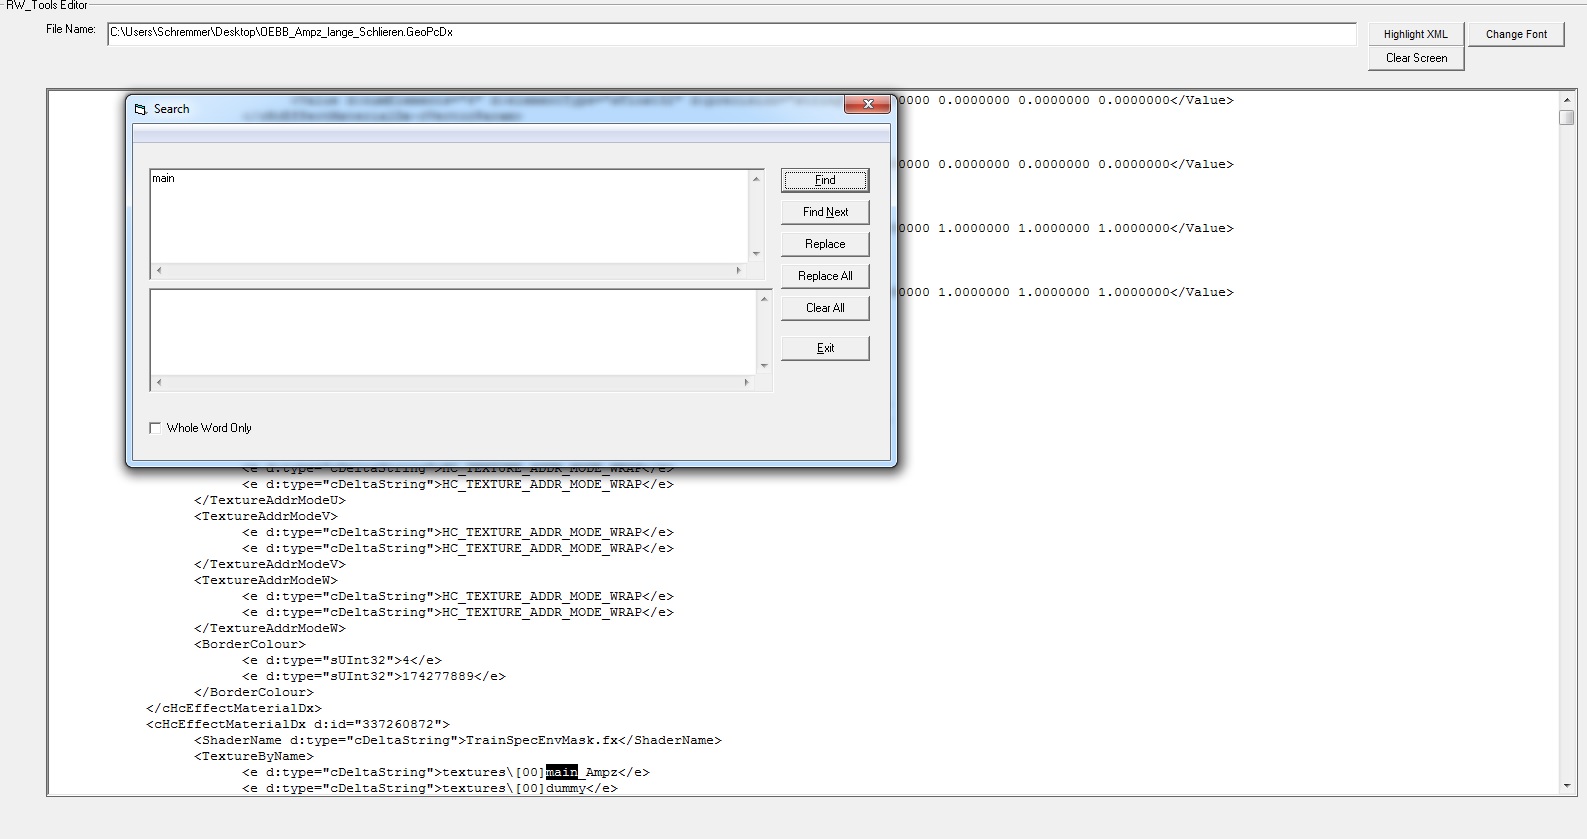Click the search text box containing 'main'

pos(449,216)
